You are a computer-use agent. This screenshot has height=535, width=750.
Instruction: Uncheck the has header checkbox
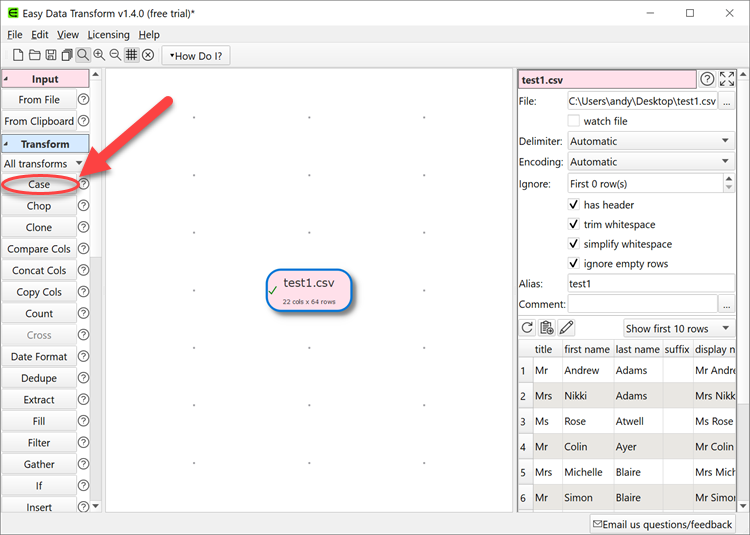(x=574, y=205)
